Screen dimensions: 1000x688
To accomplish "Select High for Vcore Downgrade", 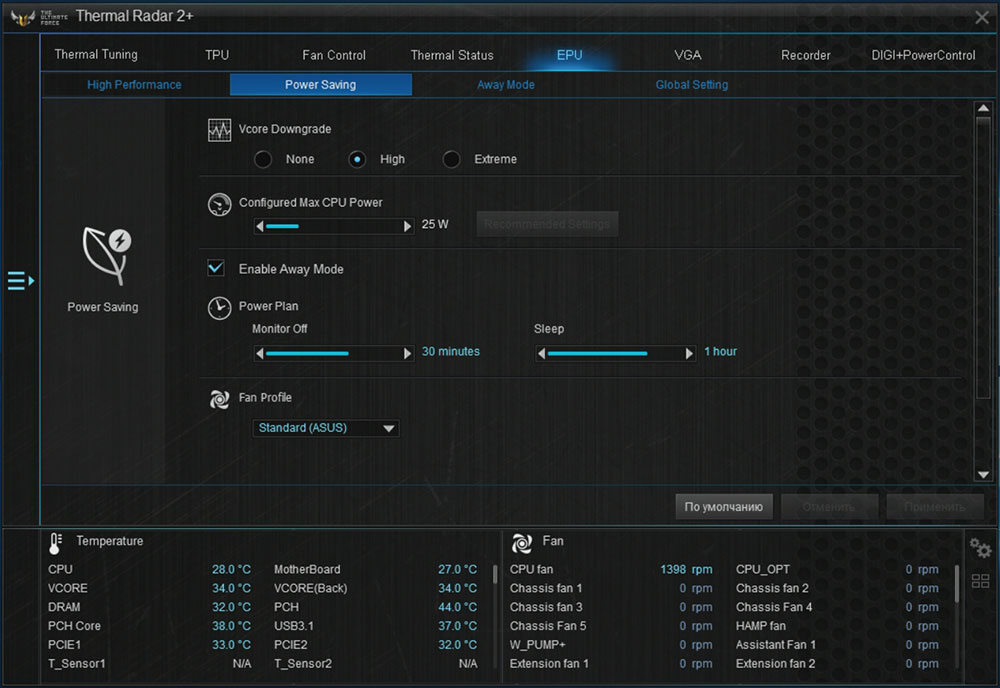I will [357, 159].
